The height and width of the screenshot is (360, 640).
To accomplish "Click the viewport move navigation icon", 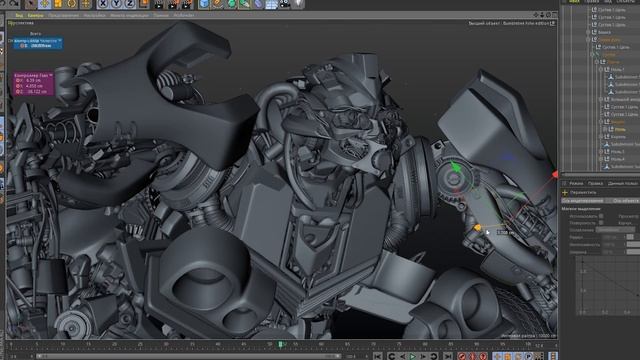I will [536, 15].
